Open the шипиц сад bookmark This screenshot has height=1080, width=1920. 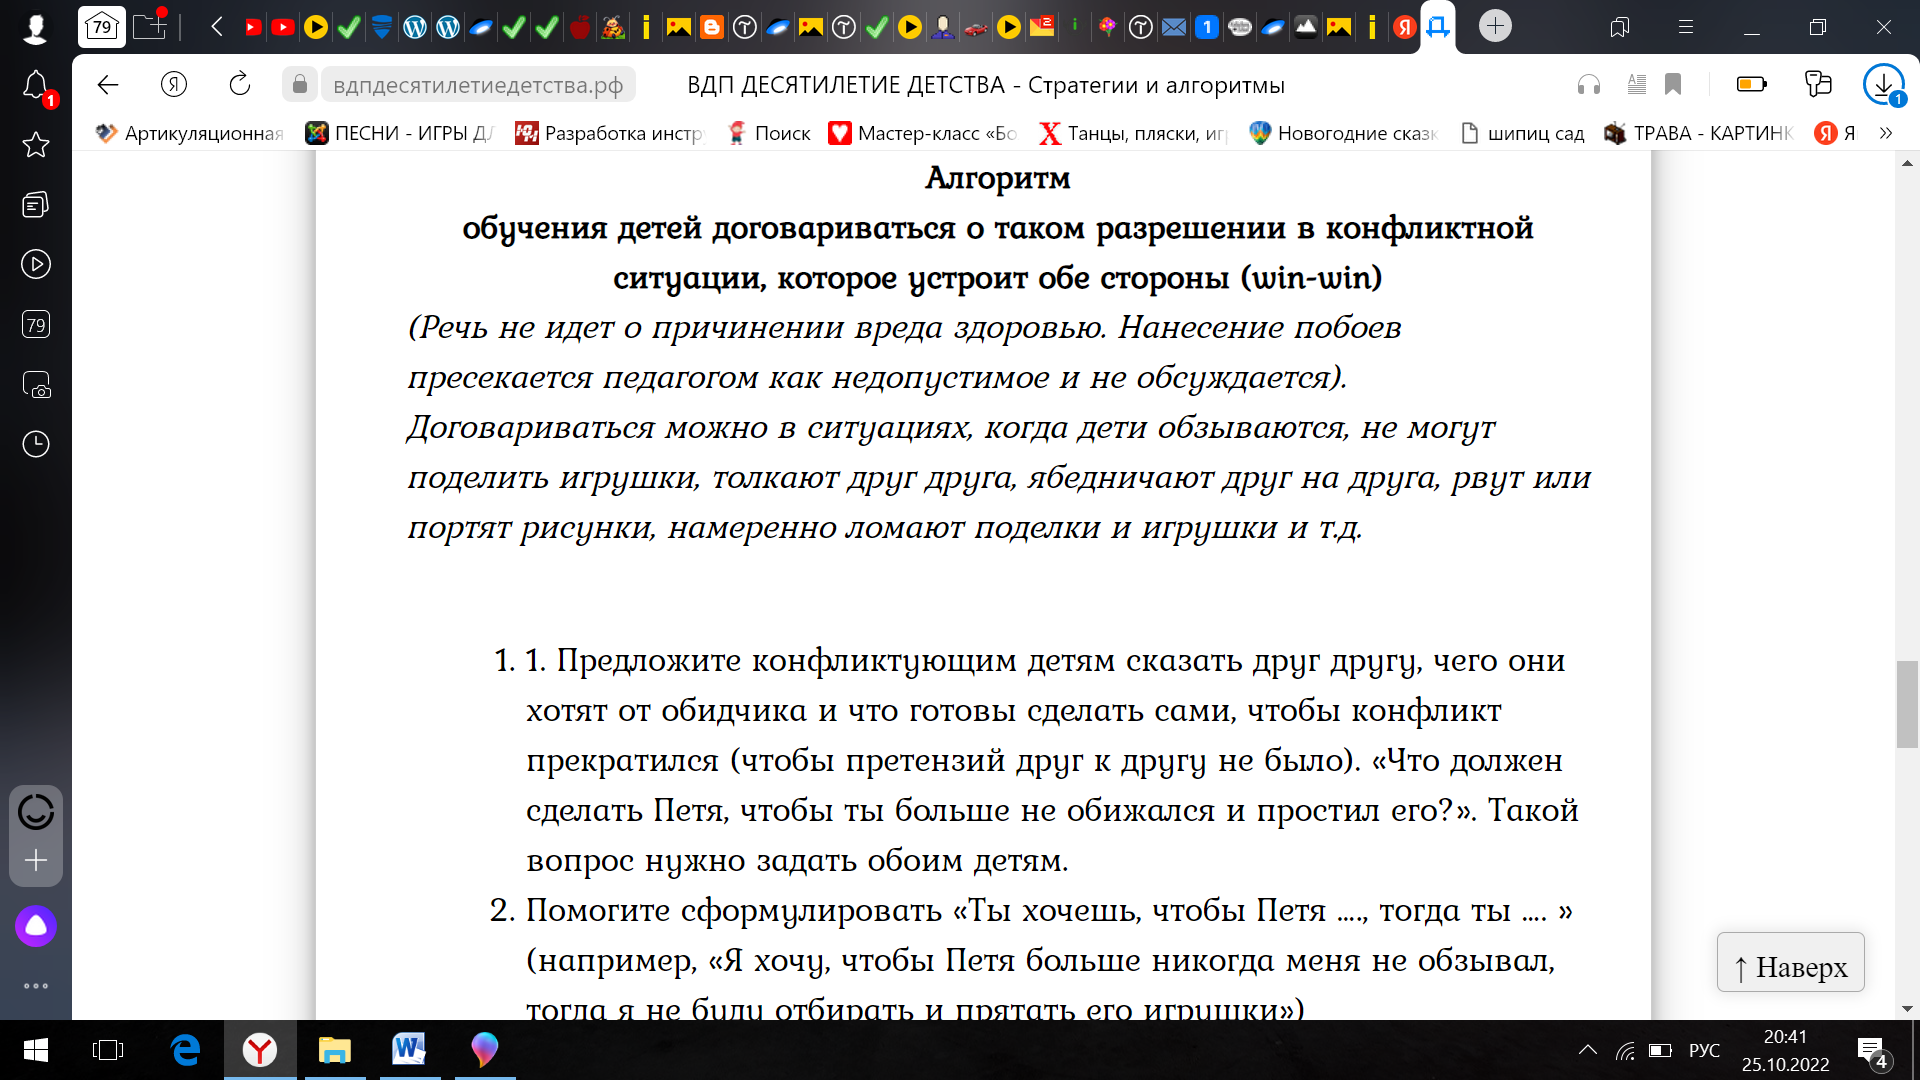(x=1522, y=133)
